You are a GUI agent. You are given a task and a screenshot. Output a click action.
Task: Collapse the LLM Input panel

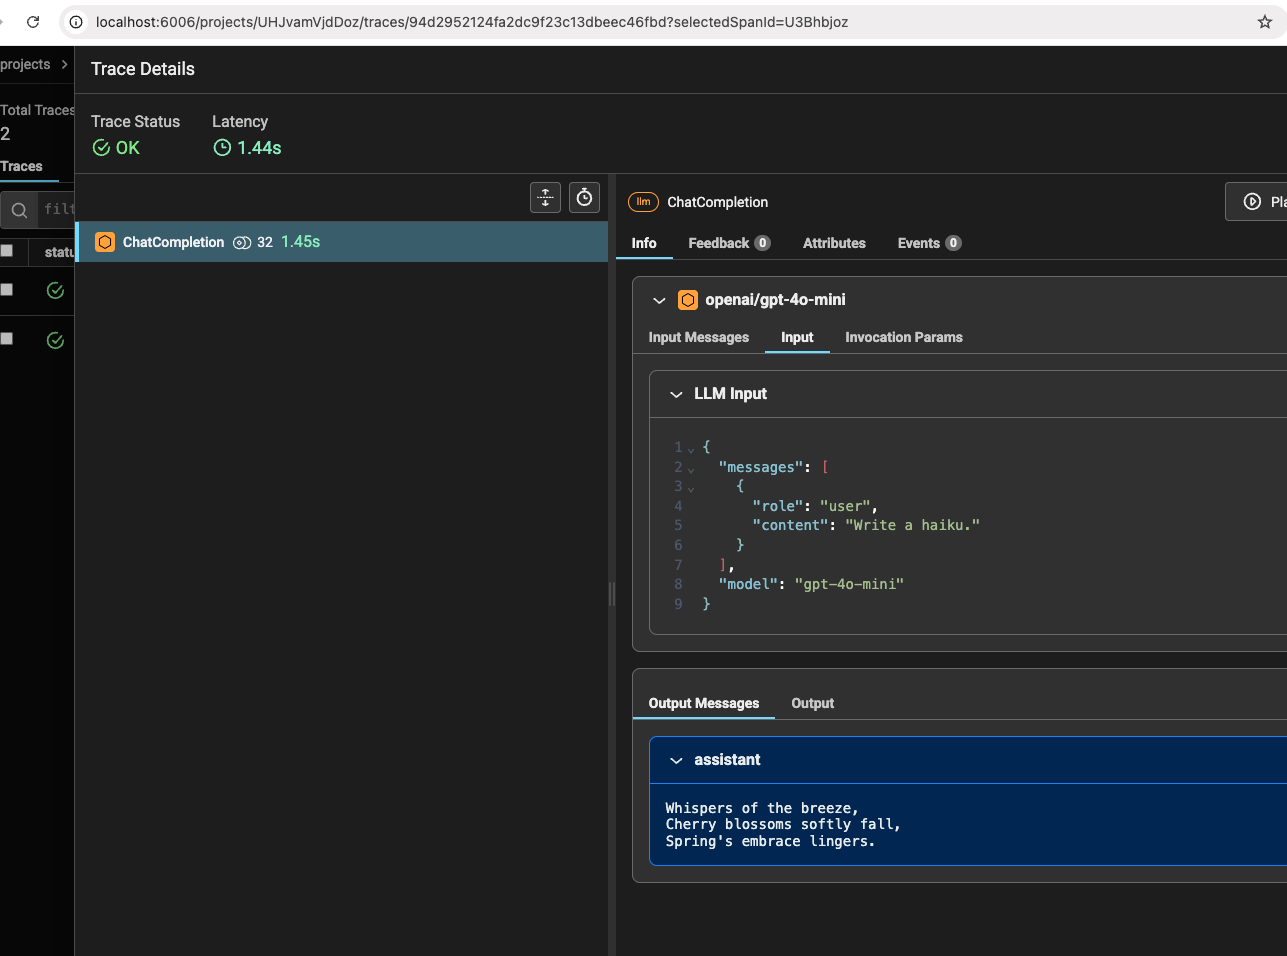[676, 394]
